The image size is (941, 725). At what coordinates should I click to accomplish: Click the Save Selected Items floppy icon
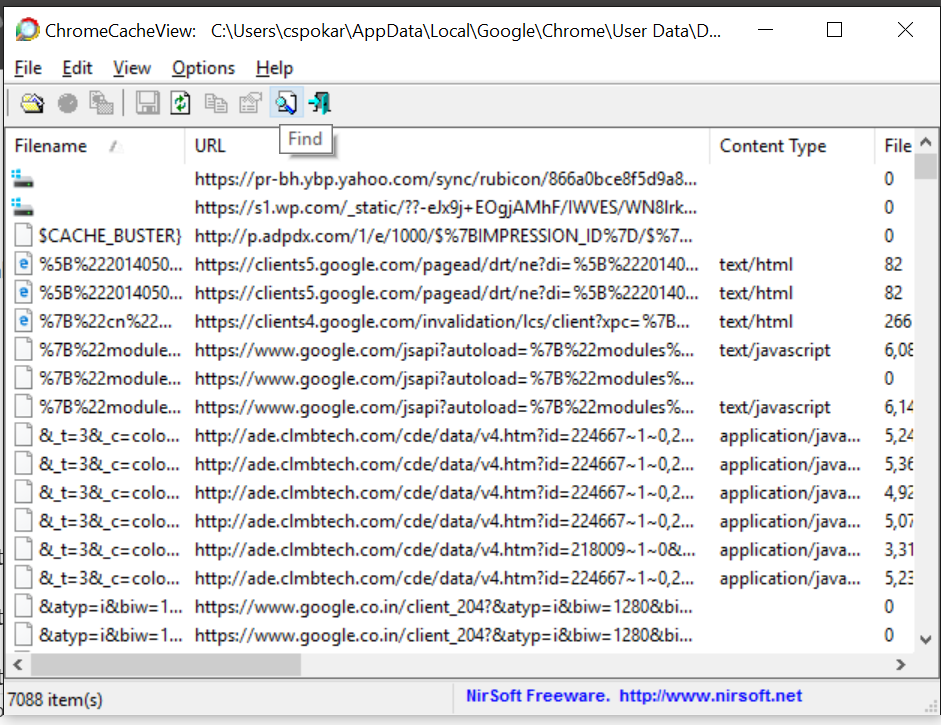pyautogui.click(x=147, y=103)
